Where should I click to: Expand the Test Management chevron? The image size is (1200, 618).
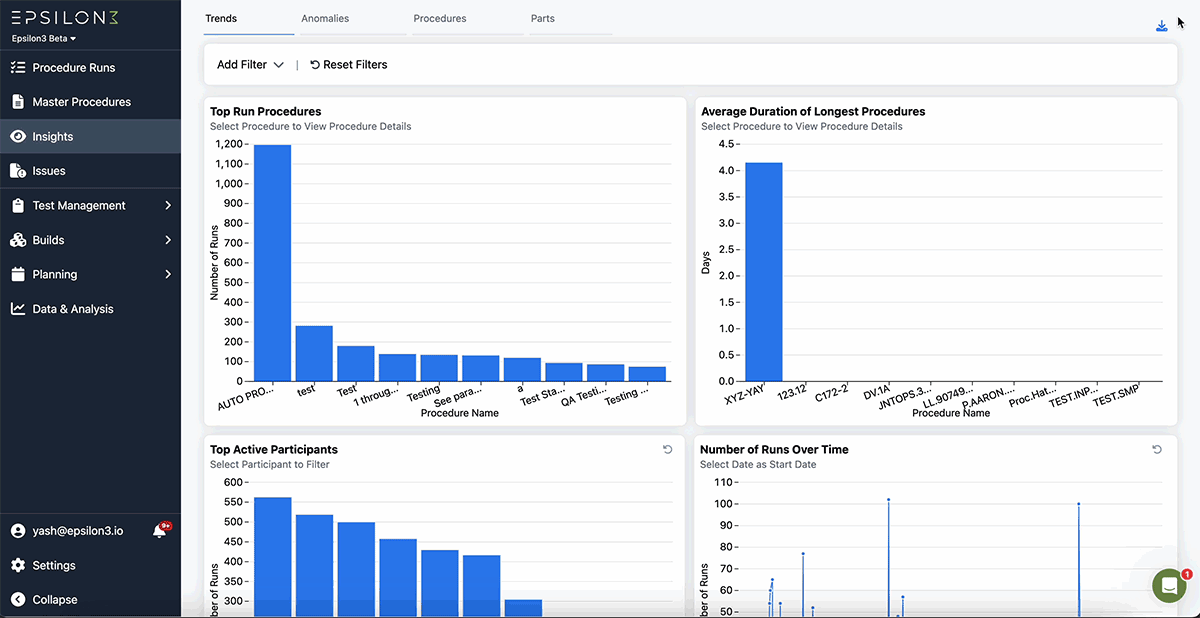pyautogui.click(x=167, y=205)
